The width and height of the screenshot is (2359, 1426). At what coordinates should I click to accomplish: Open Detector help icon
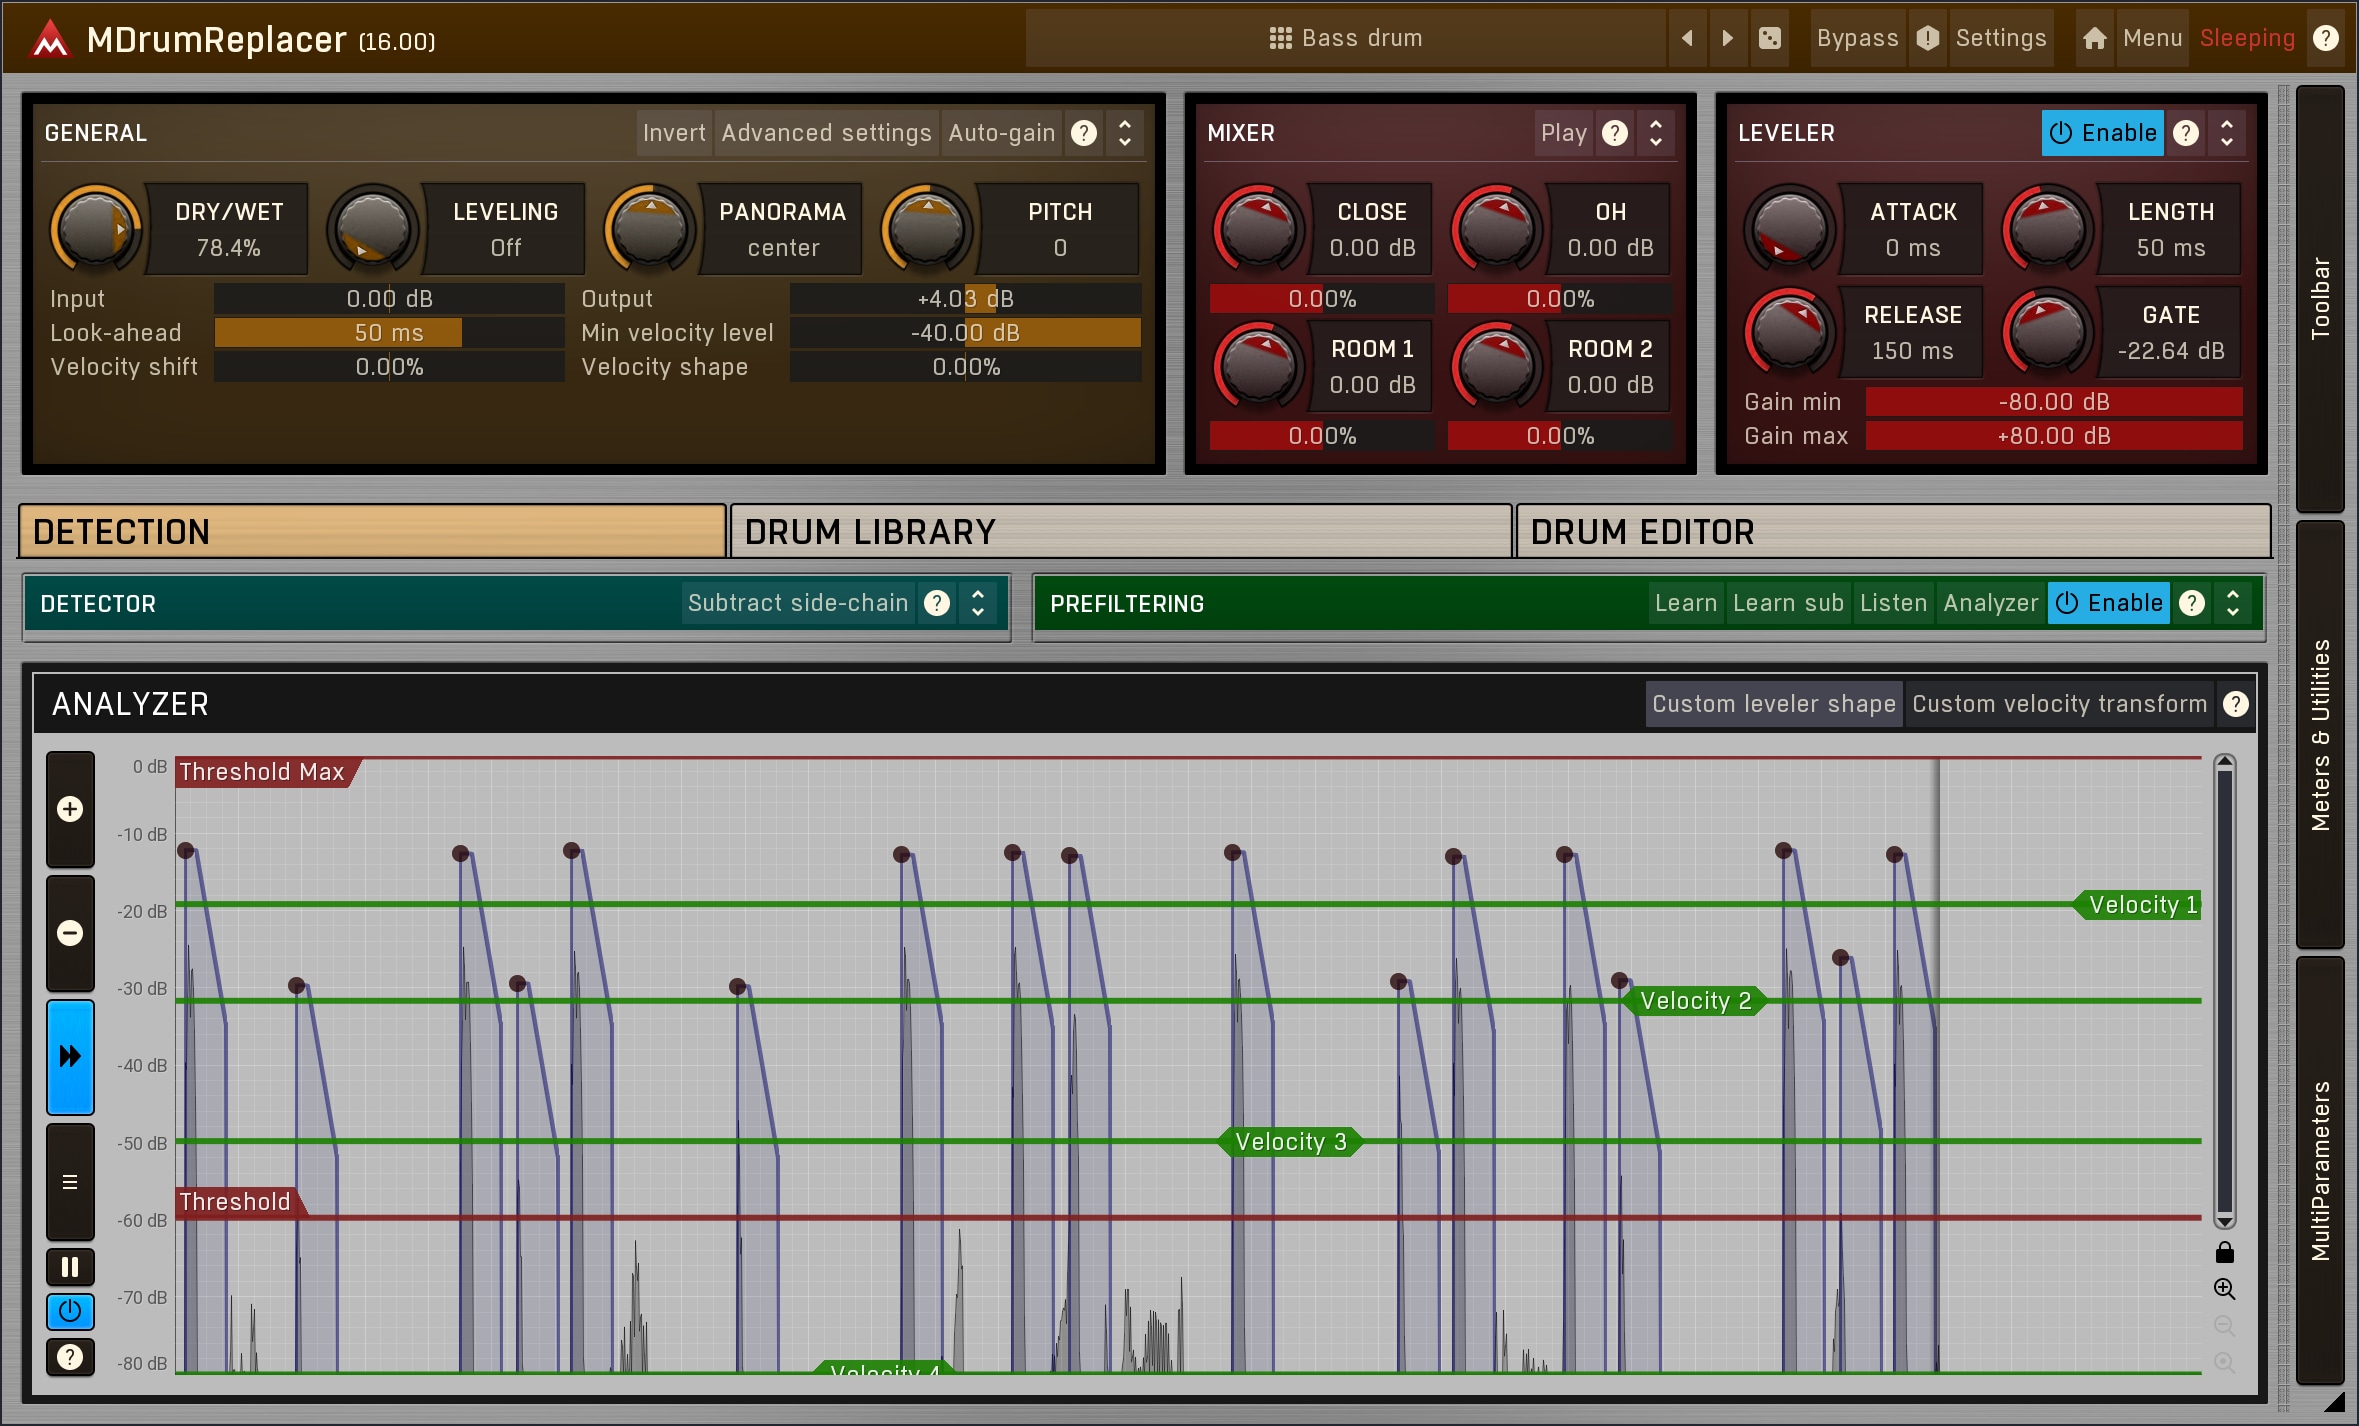[937, 603]
